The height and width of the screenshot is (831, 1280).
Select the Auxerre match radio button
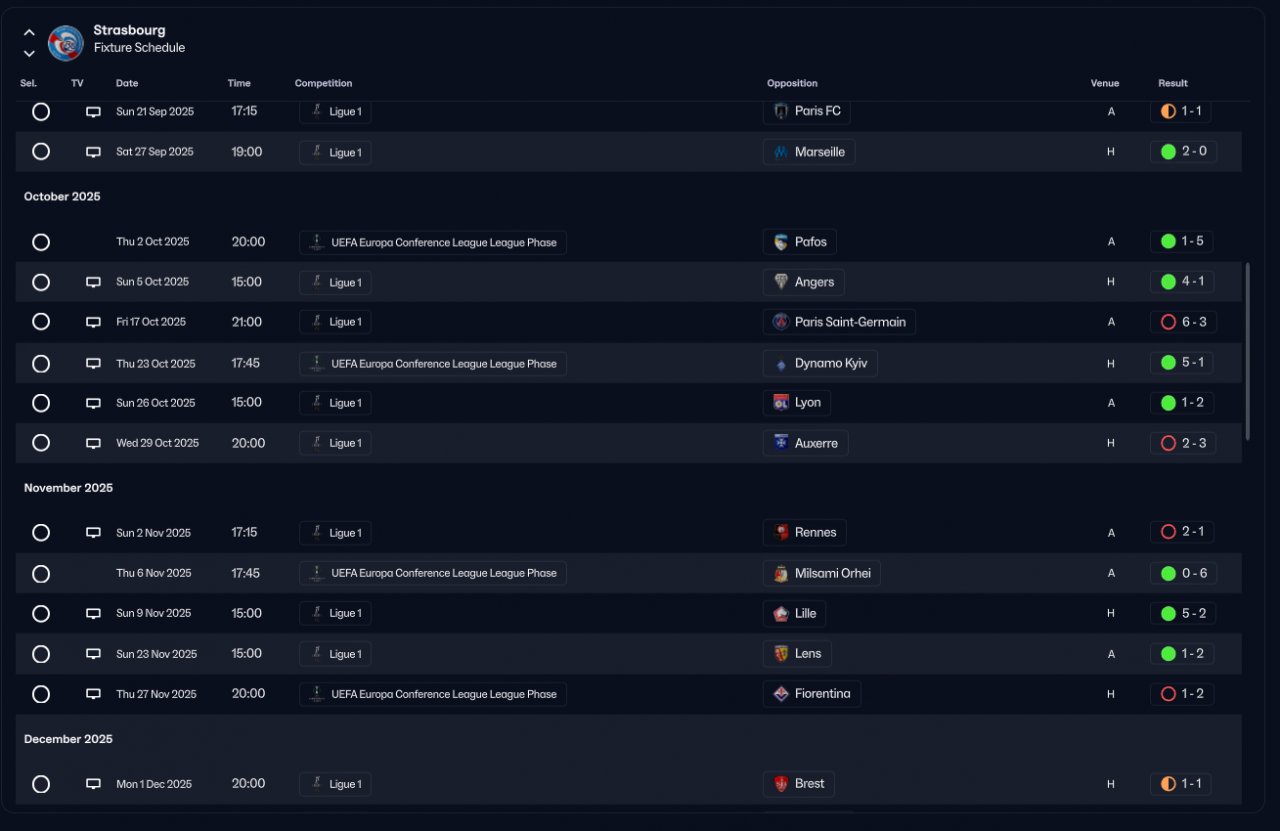41,443
